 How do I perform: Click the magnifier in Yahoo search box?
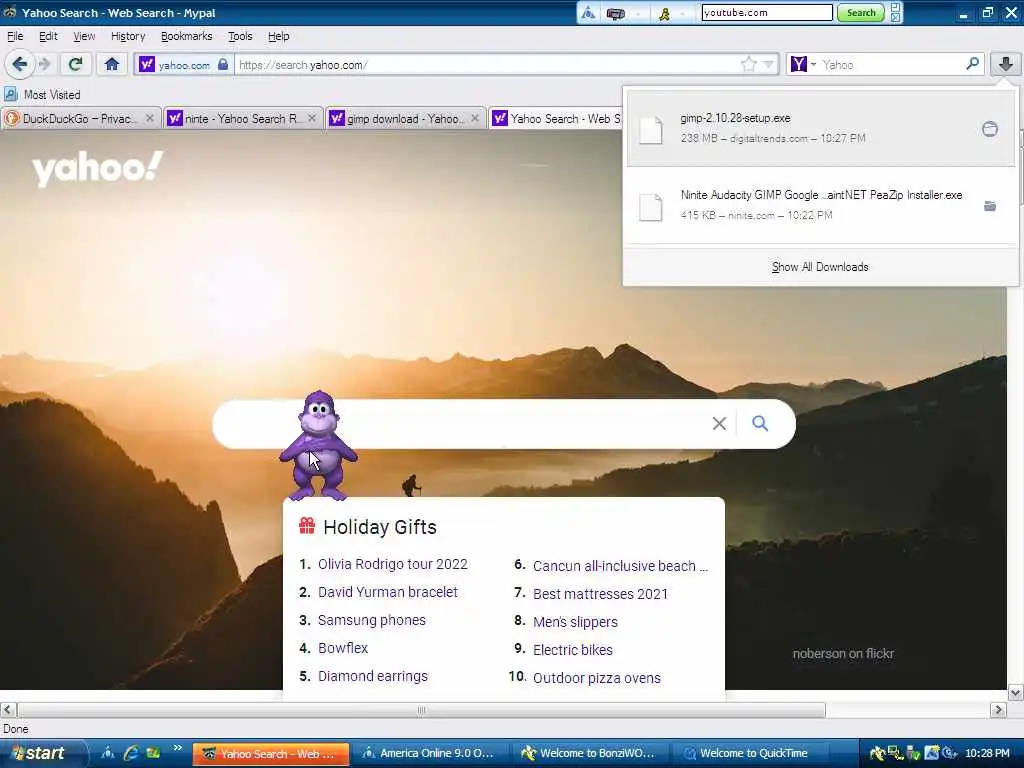click(x=972, y=64)
